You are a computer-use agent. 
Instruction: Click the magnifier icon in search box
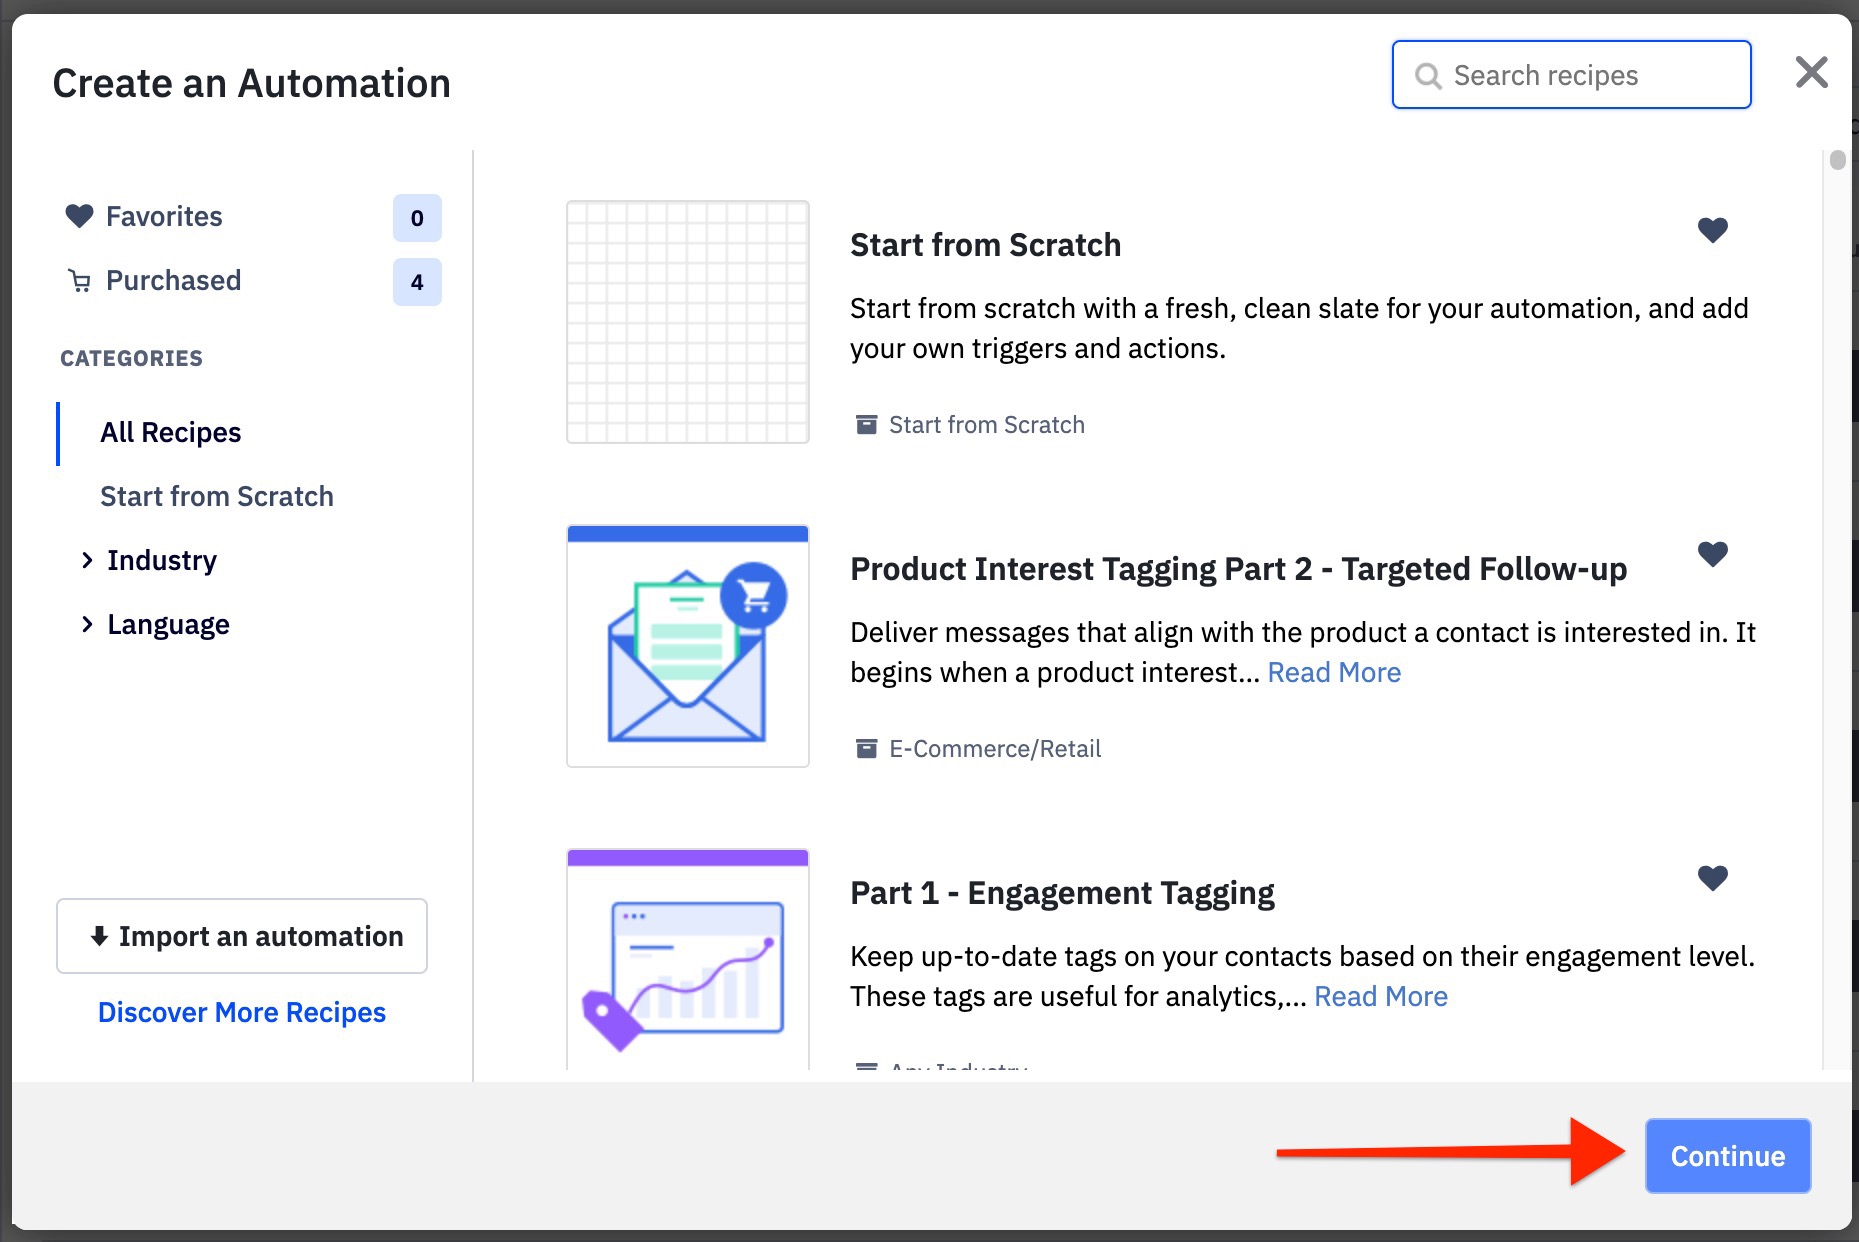coord(1428,76)
